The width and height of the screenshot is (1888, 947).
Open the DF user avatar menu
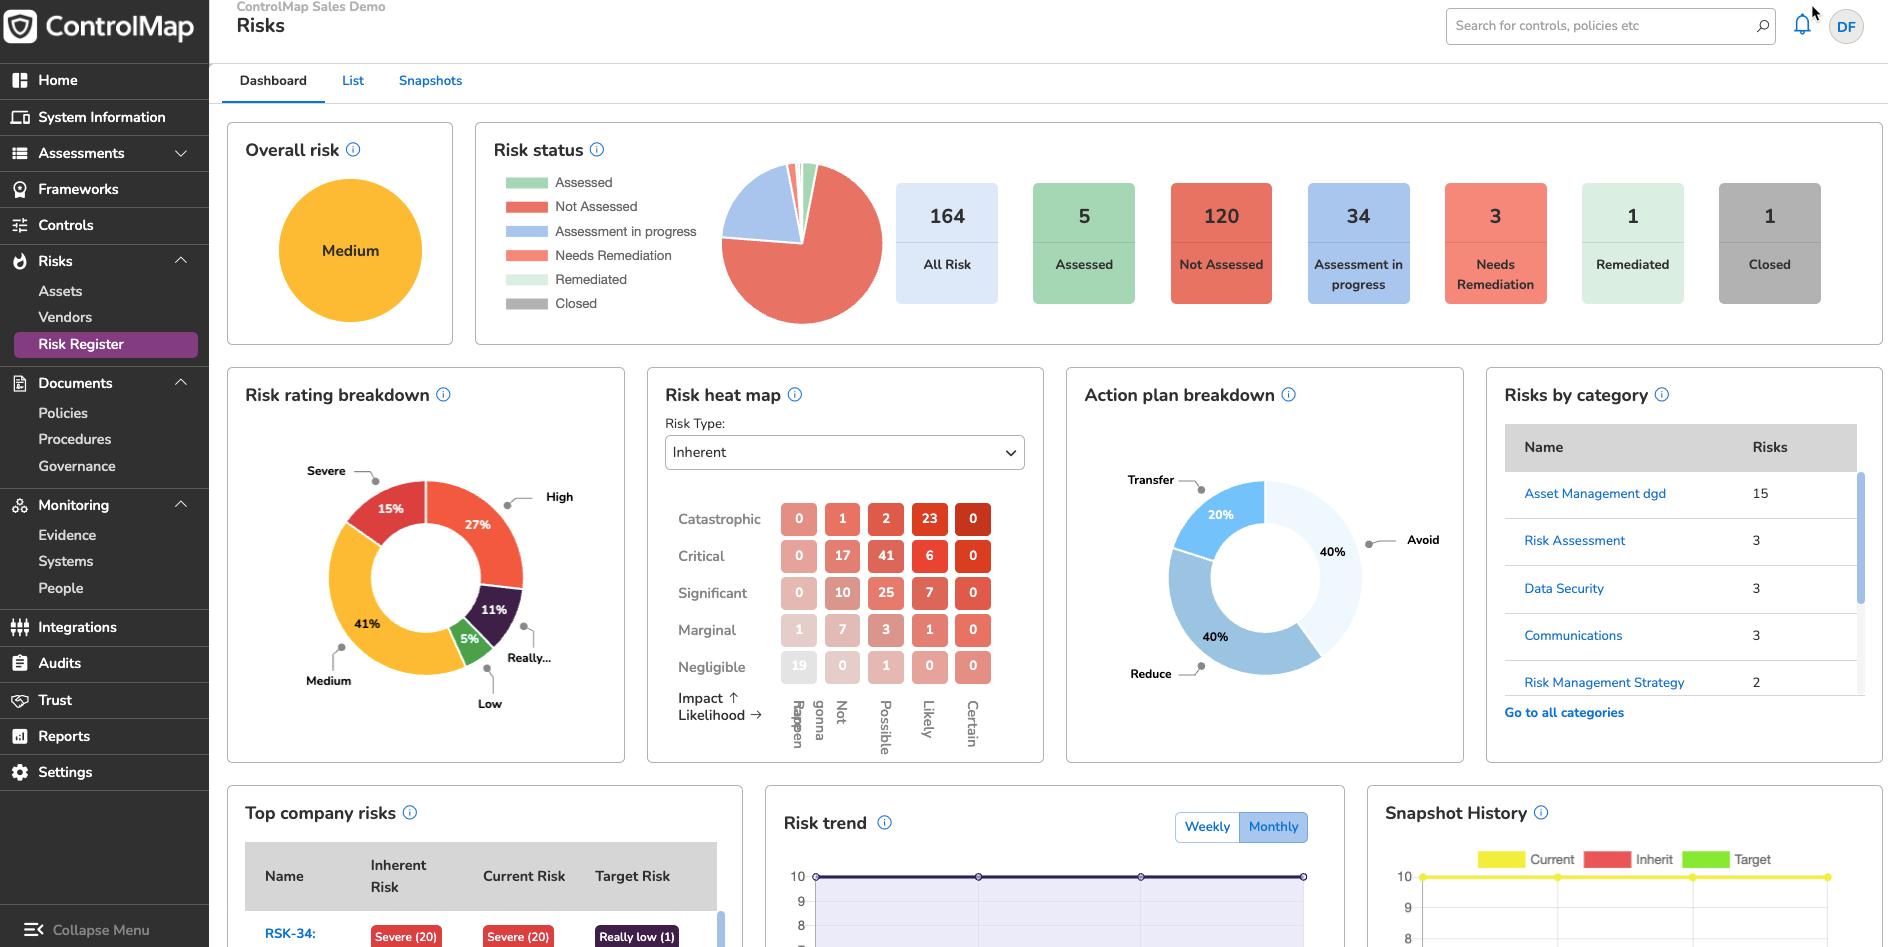[x=1846, y=27]
